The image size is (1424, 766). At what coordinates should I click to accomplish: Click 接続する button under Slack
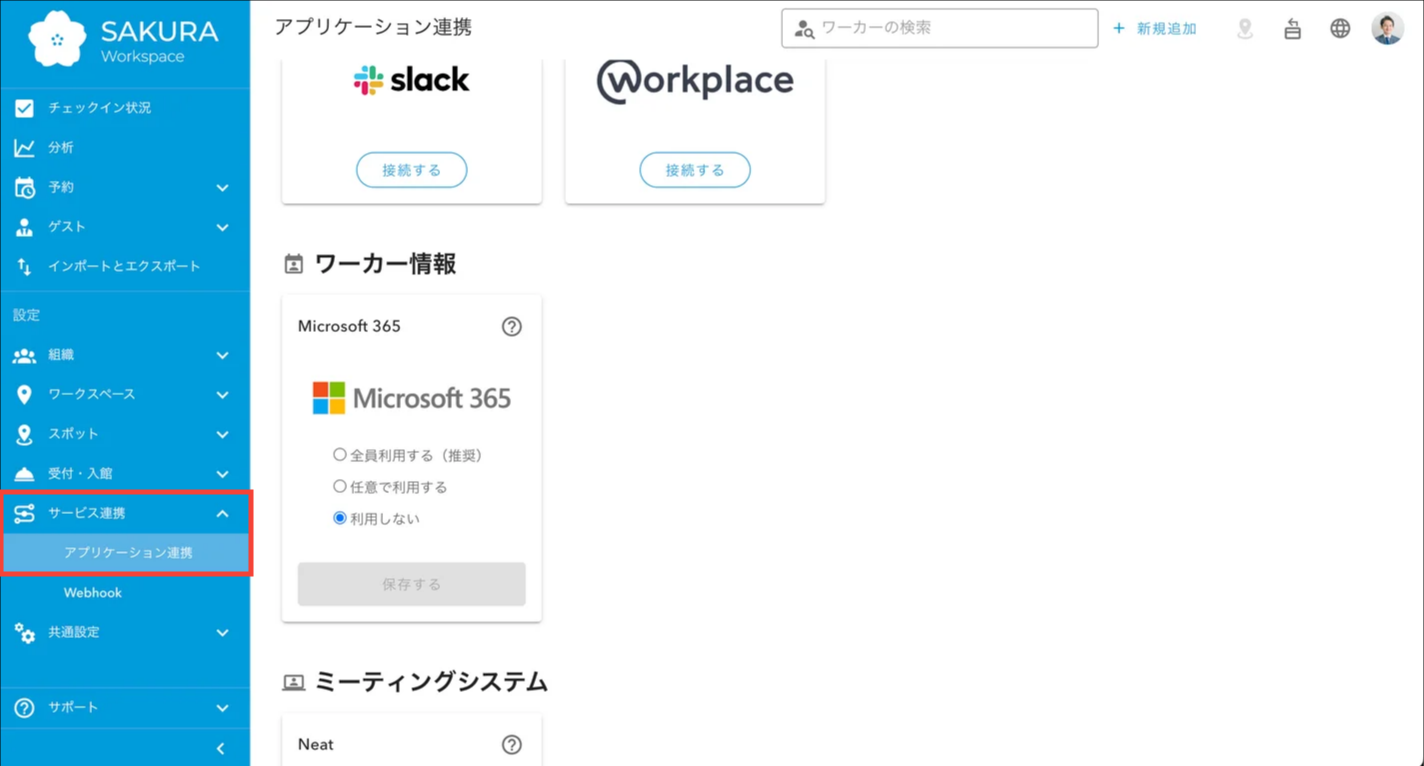(411, 170)
